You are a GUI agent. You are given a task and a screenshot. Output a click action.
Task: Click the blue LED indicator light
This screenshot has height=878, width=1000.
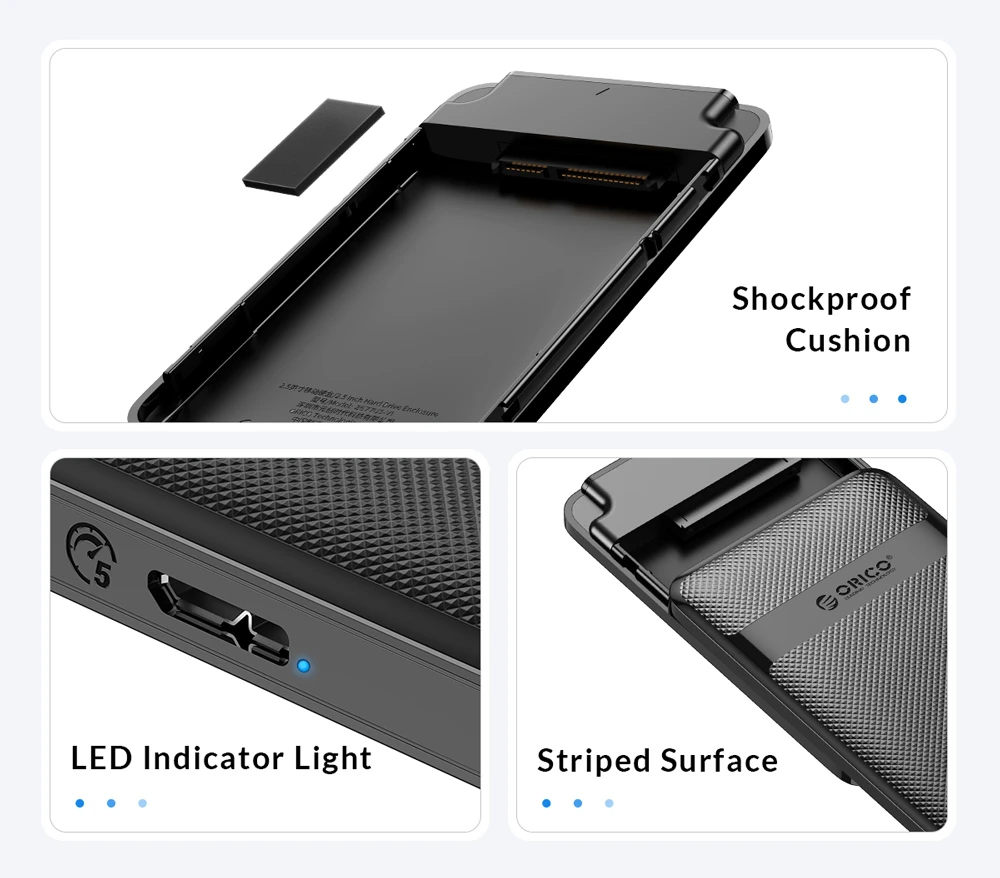click(x=304, y=666)
